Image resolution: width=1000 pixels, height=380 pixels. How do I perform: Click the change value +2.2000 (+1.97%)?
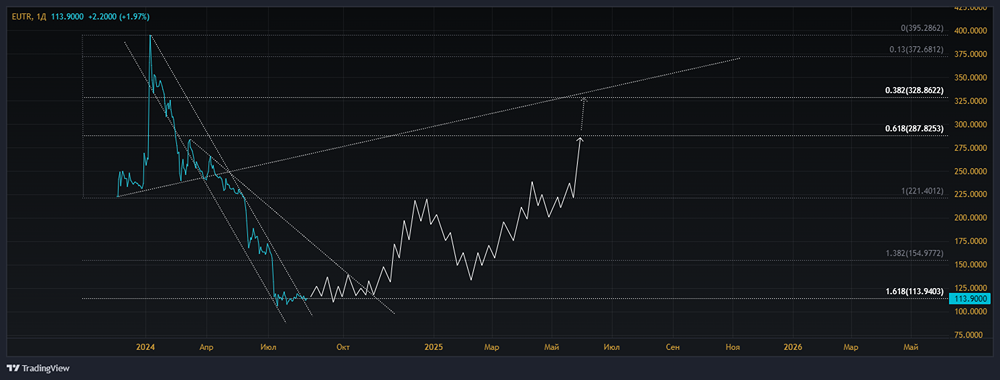[119, 17]
